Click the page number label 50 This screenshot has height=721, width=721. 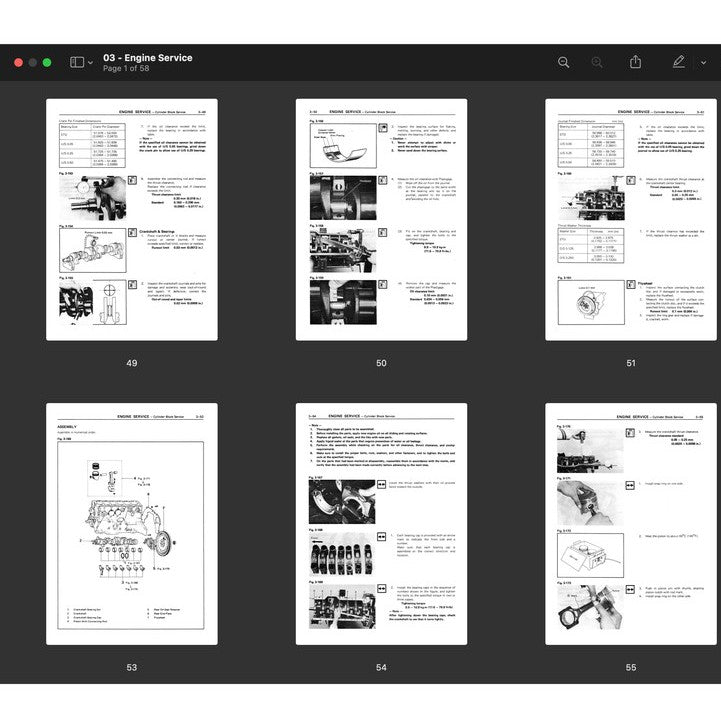(381, 363)
